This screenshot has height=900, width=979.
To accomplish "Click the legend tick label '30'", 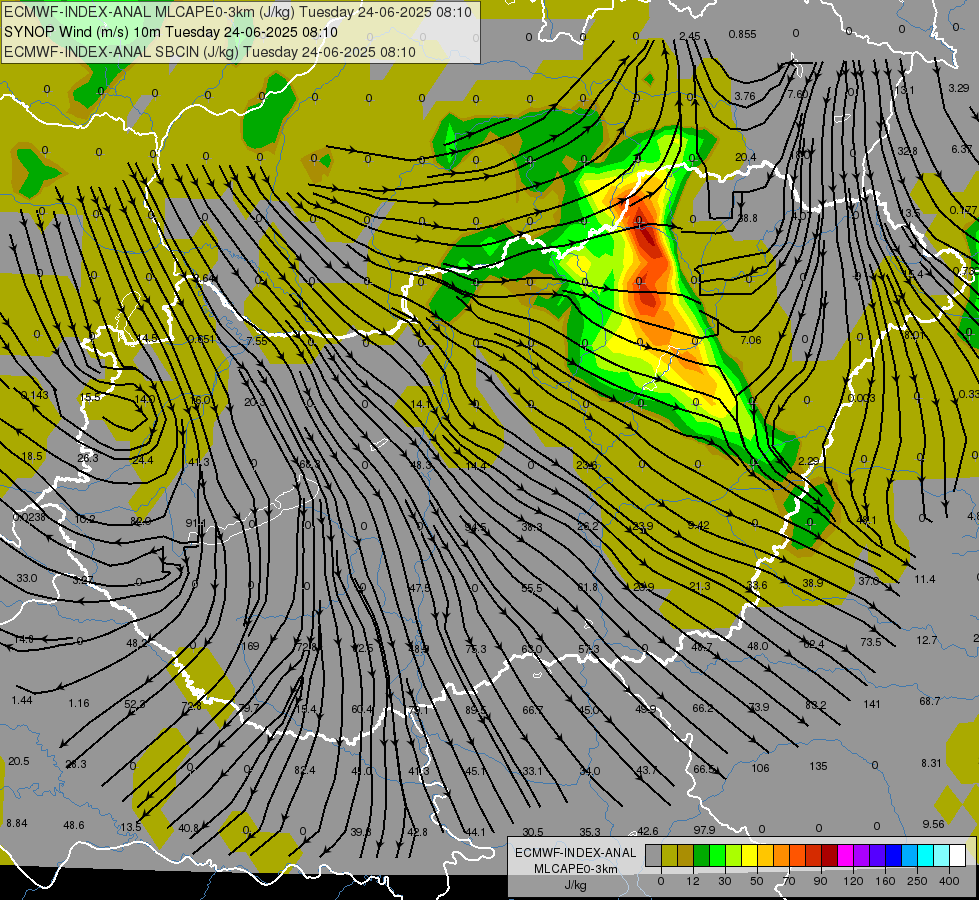I will click(x=724, y=881).
